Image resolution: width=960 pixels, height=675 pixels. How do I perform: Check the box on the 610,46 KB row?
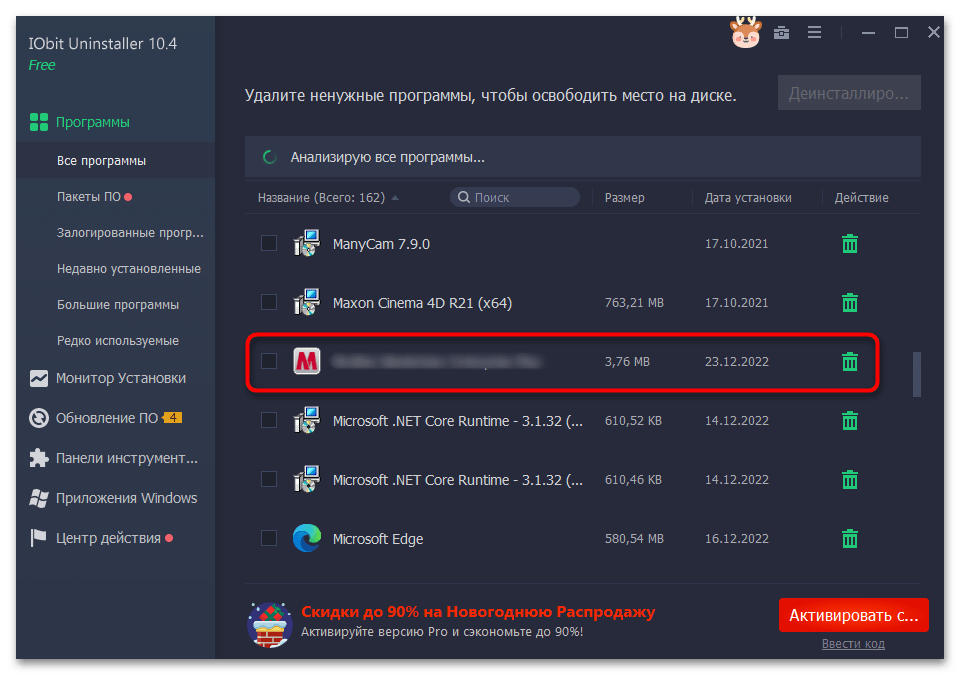point(269,479)
